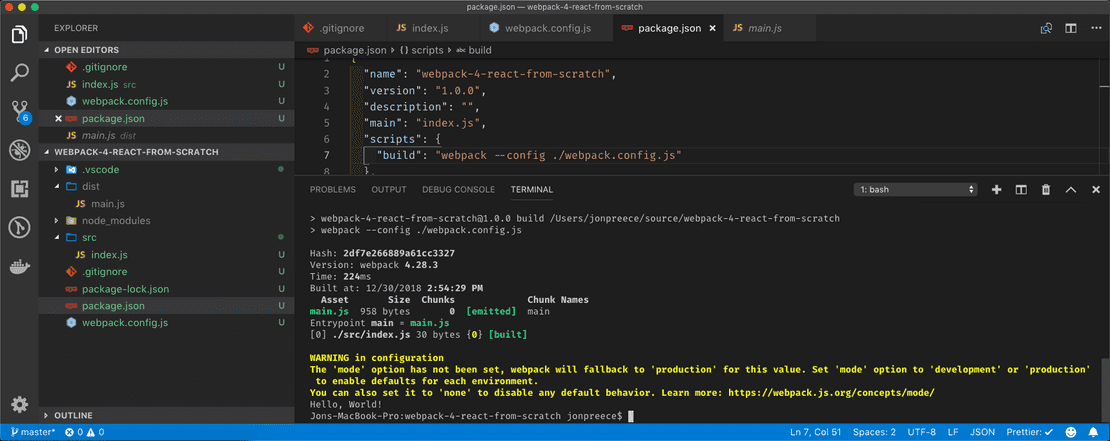The width and height of the screenshot is (1110, 441).
Task: Switch to the webpack.config.js editor tab
Action: coord(546,29)
